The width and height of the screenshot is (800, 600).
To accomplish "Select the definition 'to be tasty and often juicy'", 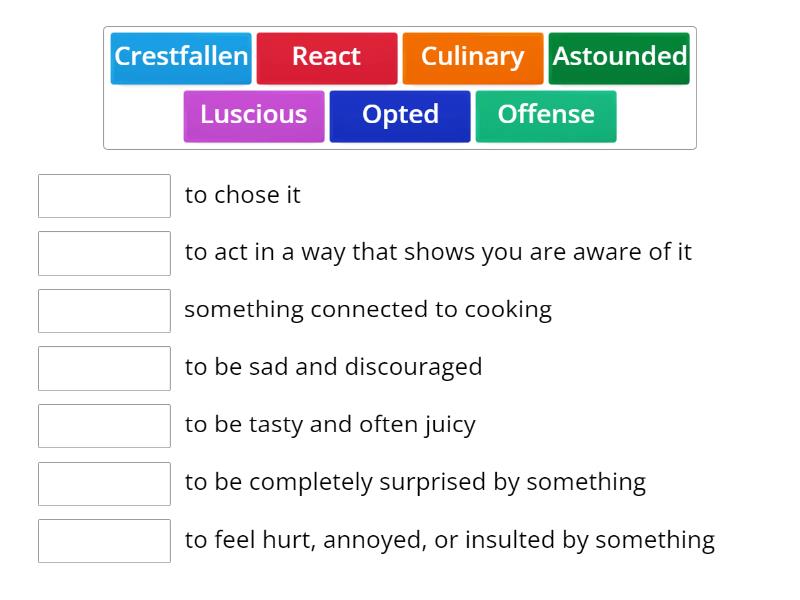I will click(x=330, y=425).
